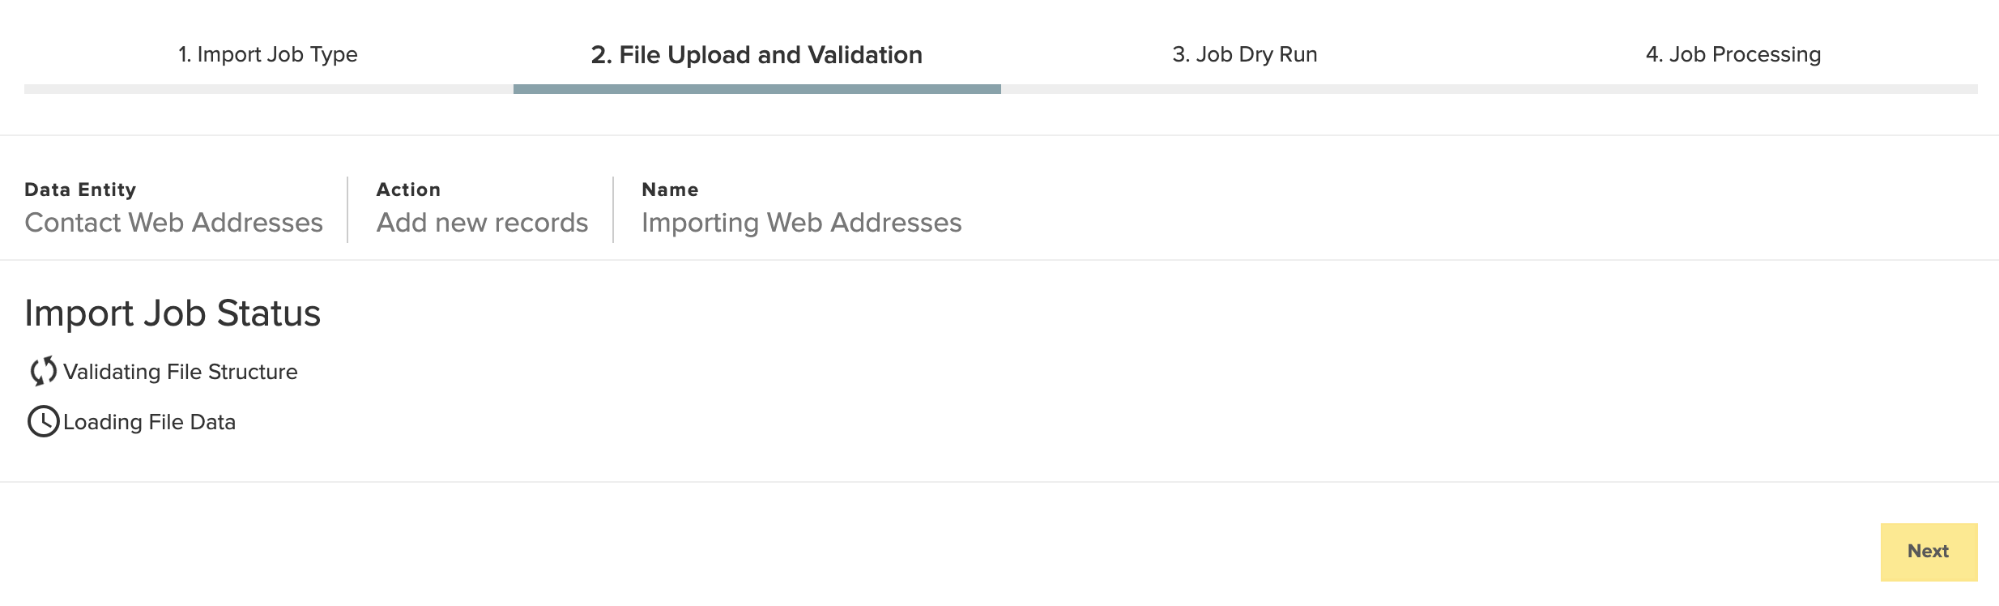Click the clock icon beside Loading File Data

coord(43,422)
